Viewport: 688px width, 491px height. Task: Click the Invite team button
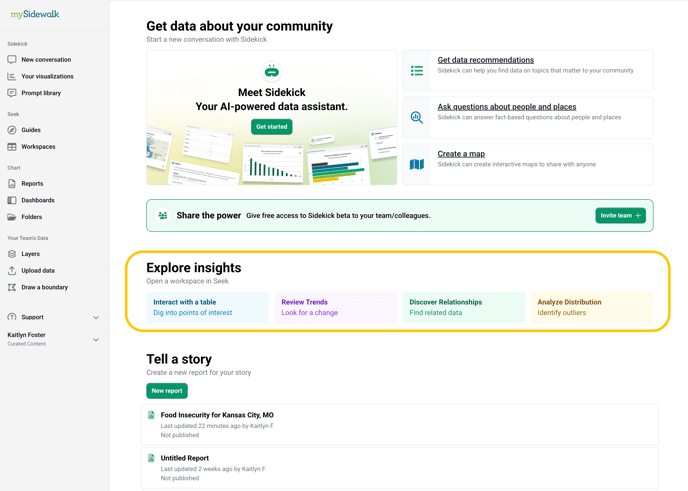620,215
